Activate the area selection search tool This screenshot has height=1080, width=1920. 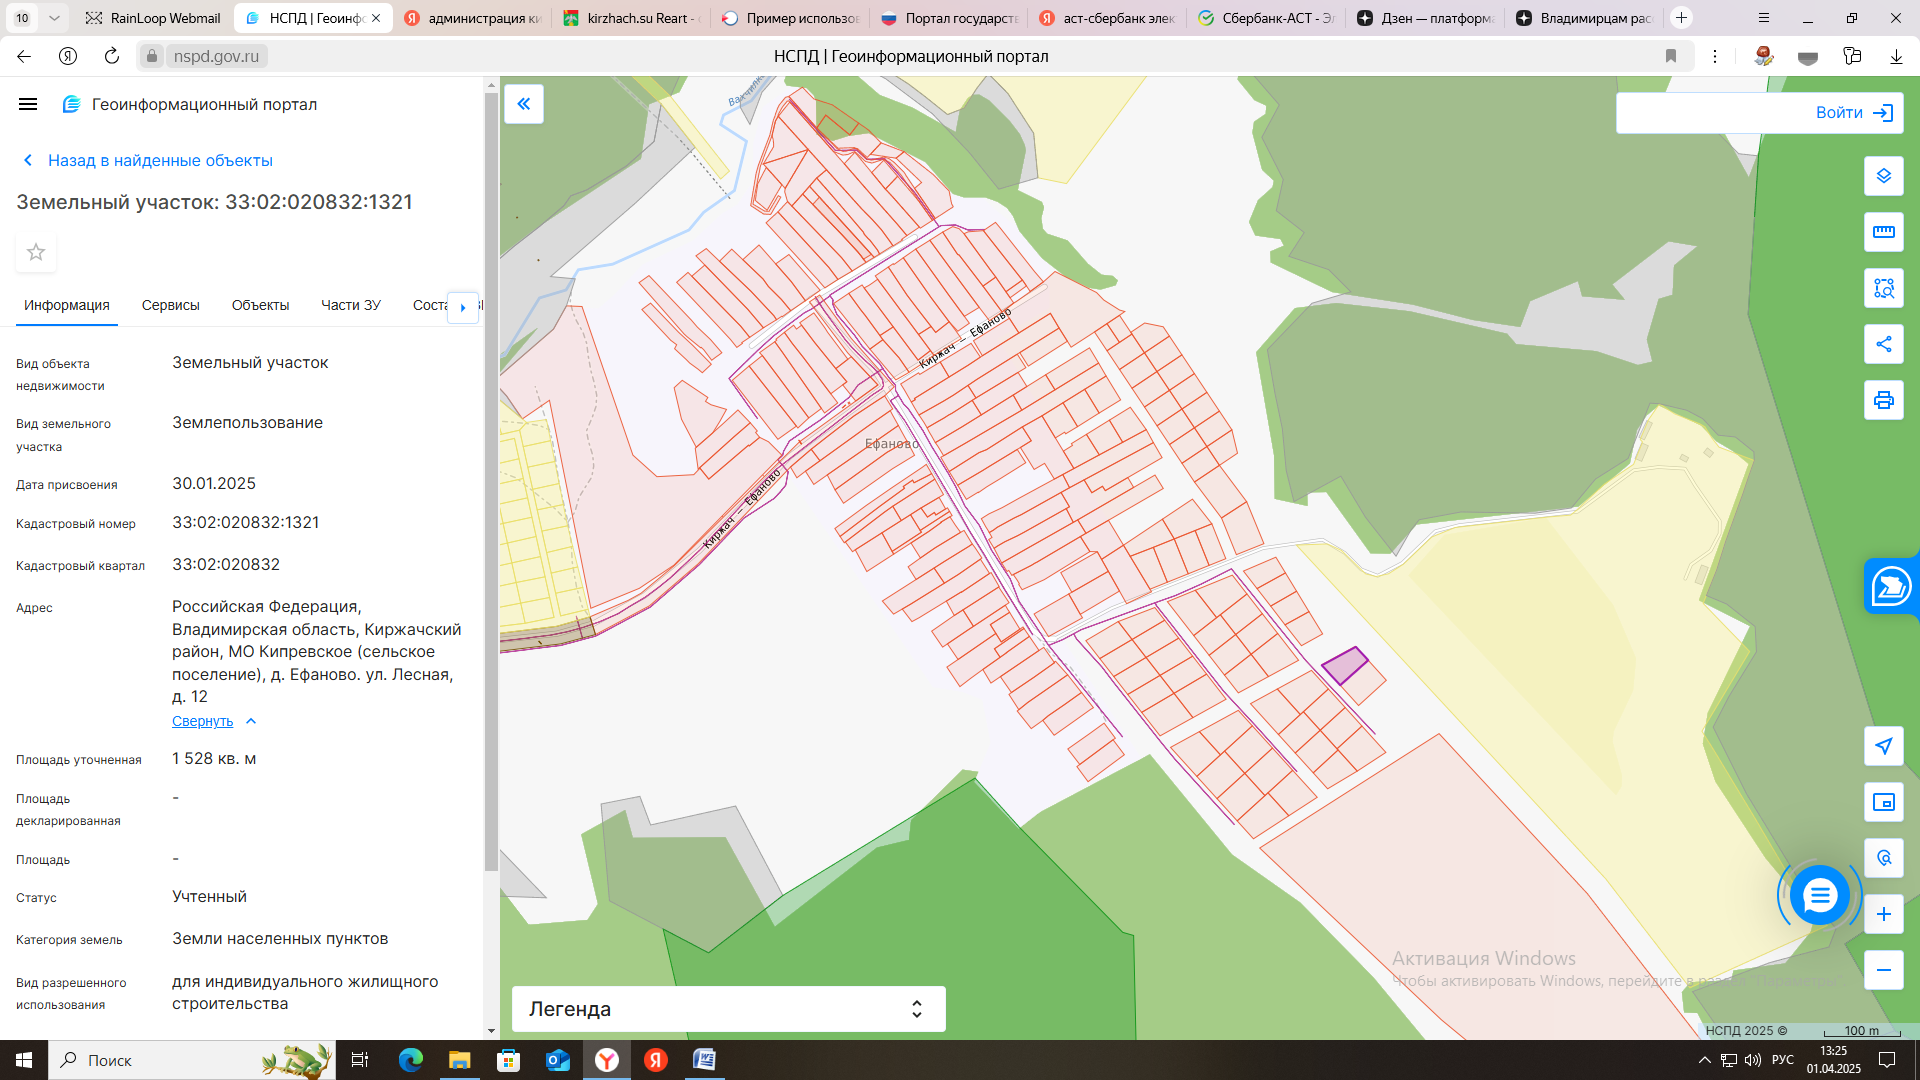1883,288
